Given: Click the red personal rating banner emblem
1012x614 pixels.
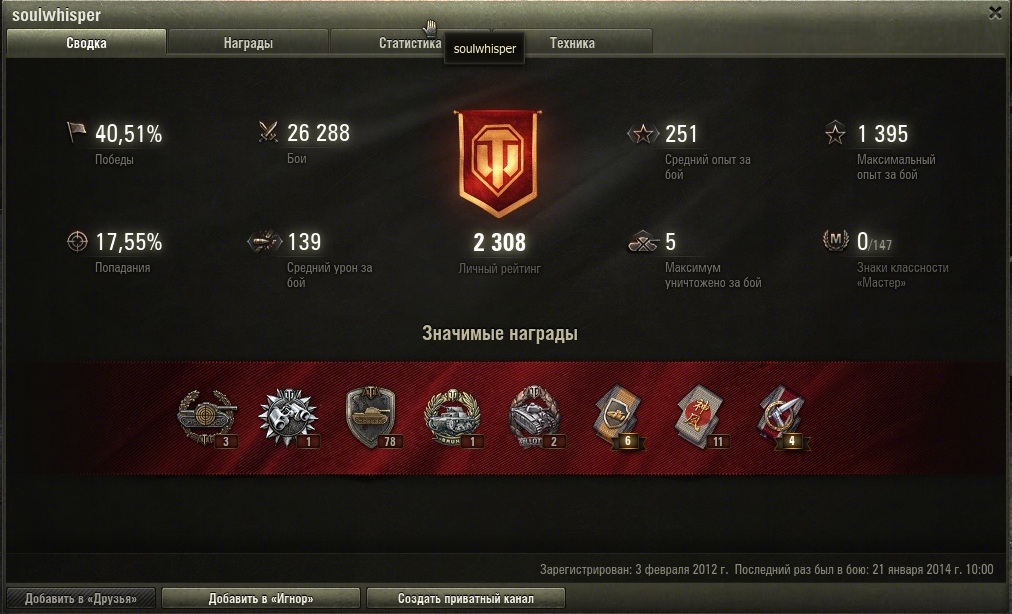Looking at the screenshot, I should tap(498, 163).
